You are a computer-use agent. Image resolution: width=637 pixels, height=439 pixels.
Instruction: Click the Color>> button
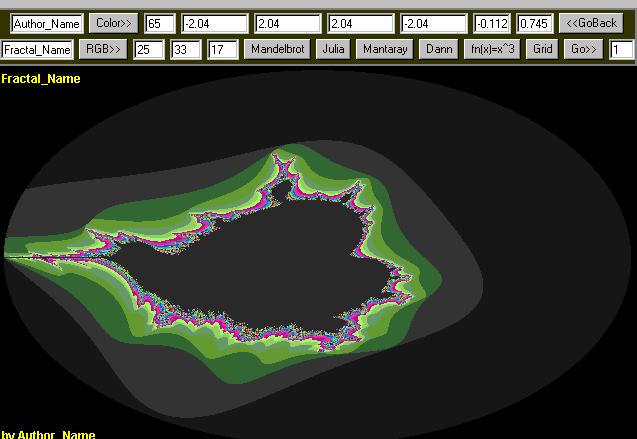click(x=113, y=23)
